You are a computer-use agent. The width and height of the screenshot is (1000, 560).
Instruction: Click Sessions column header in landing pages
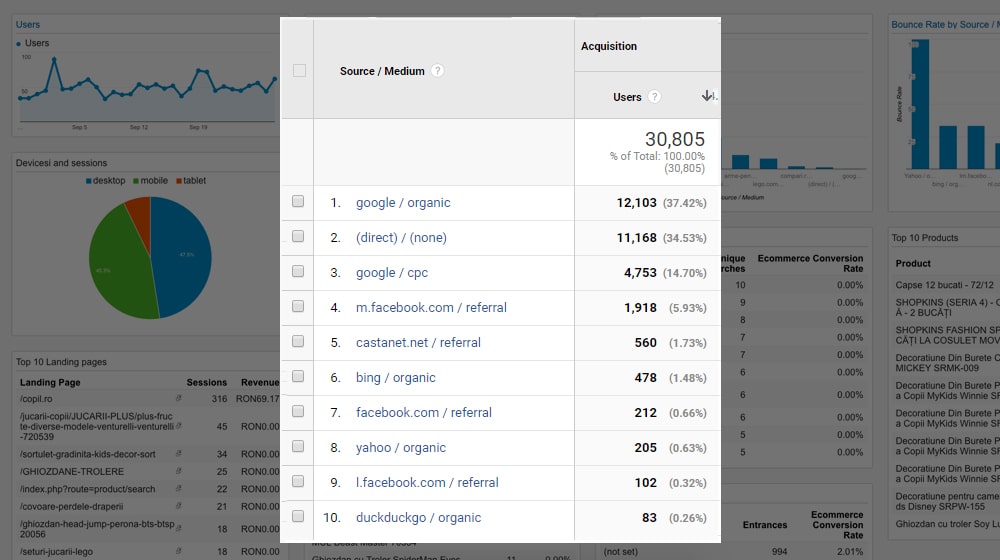point(207,382)
